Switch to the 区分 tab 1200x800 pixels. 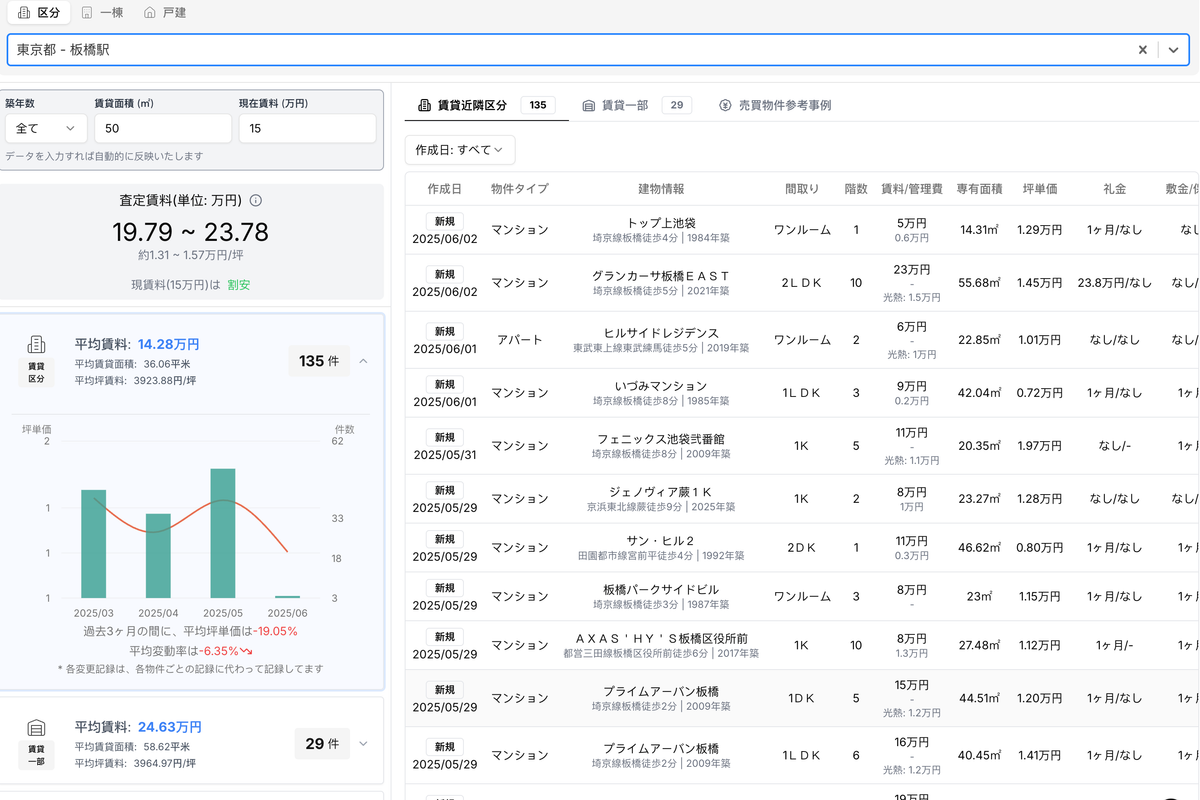(37, 13)
